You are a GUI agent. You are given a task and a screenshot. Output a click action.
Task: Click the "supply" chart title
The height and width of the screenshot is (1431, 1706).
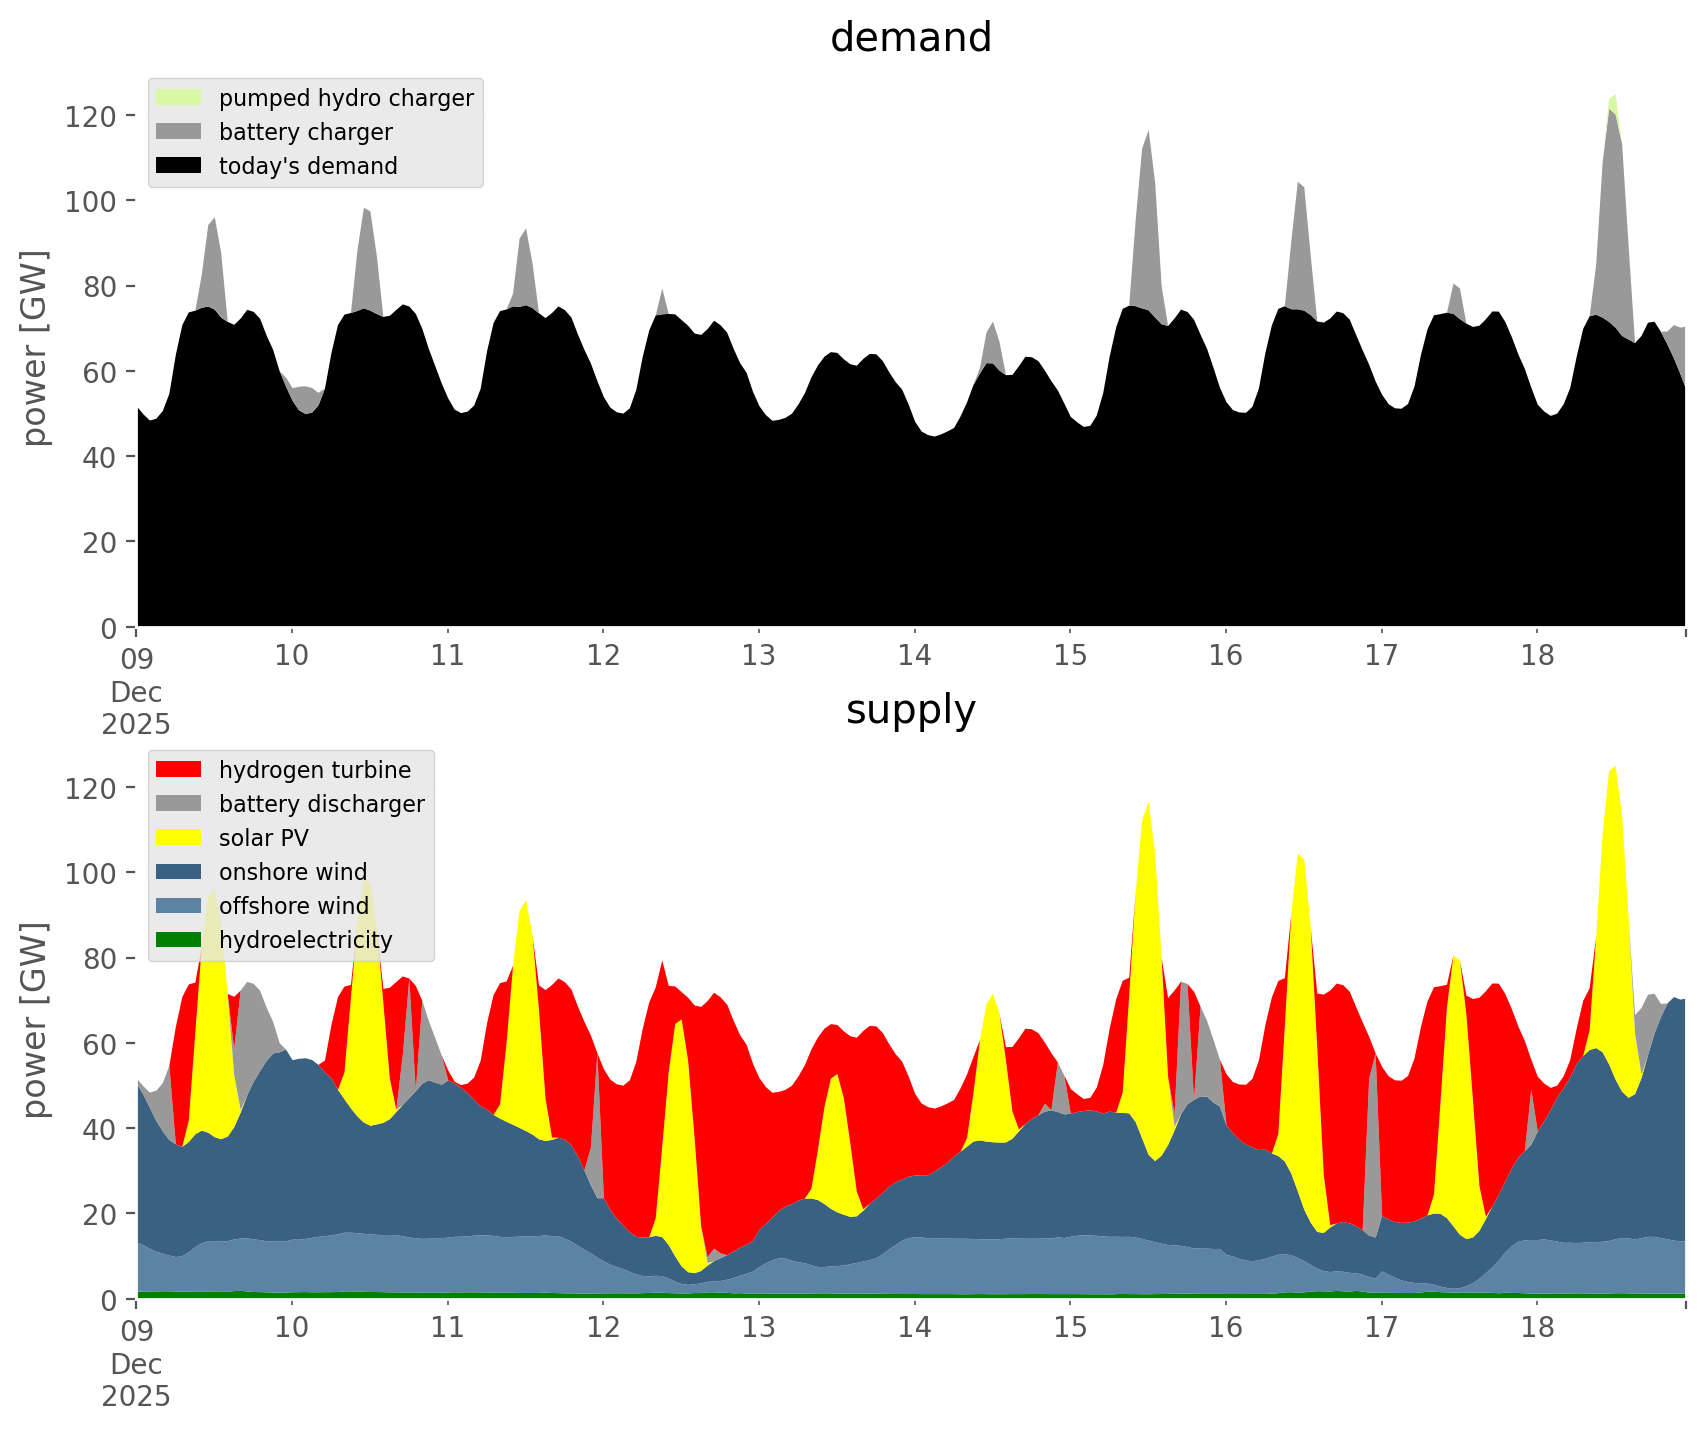[910, 710]
